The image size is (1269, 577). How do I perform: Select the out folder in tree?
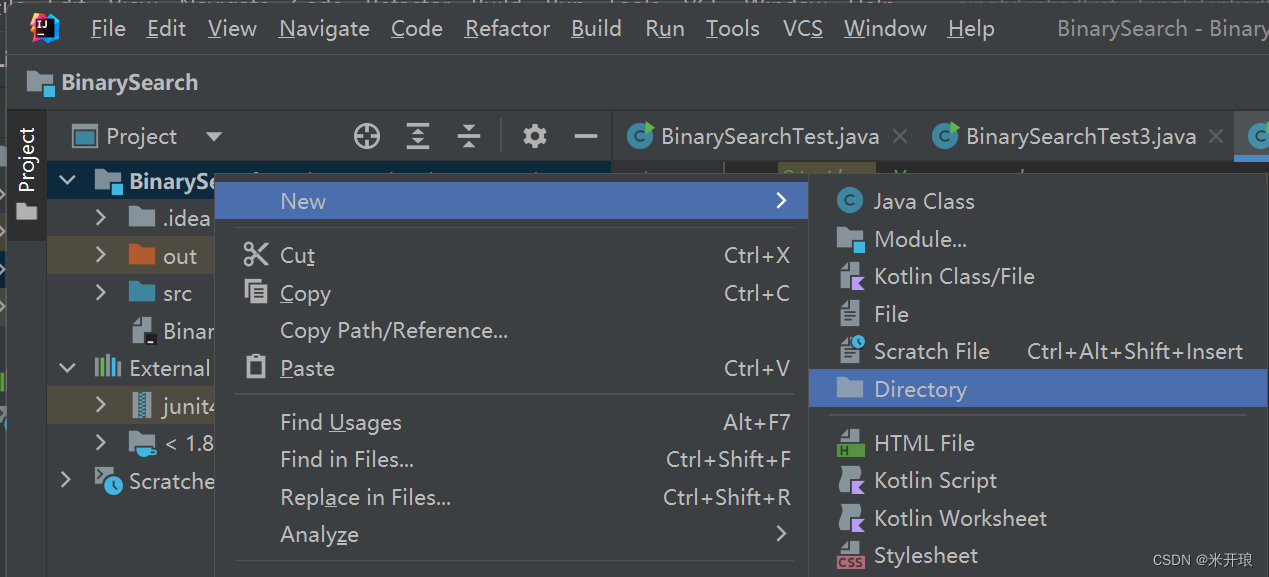(179, 256)
